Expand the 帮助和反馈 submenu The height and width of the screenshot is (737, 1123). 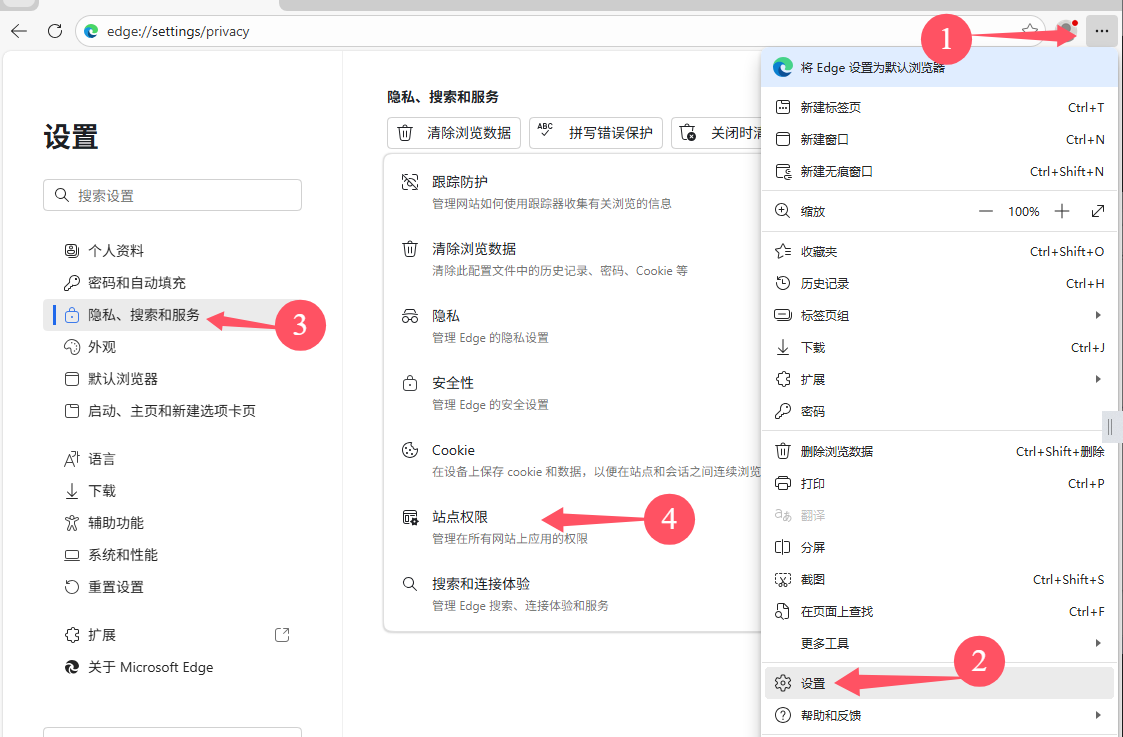pyautogui.click(x=1098, y=715)
